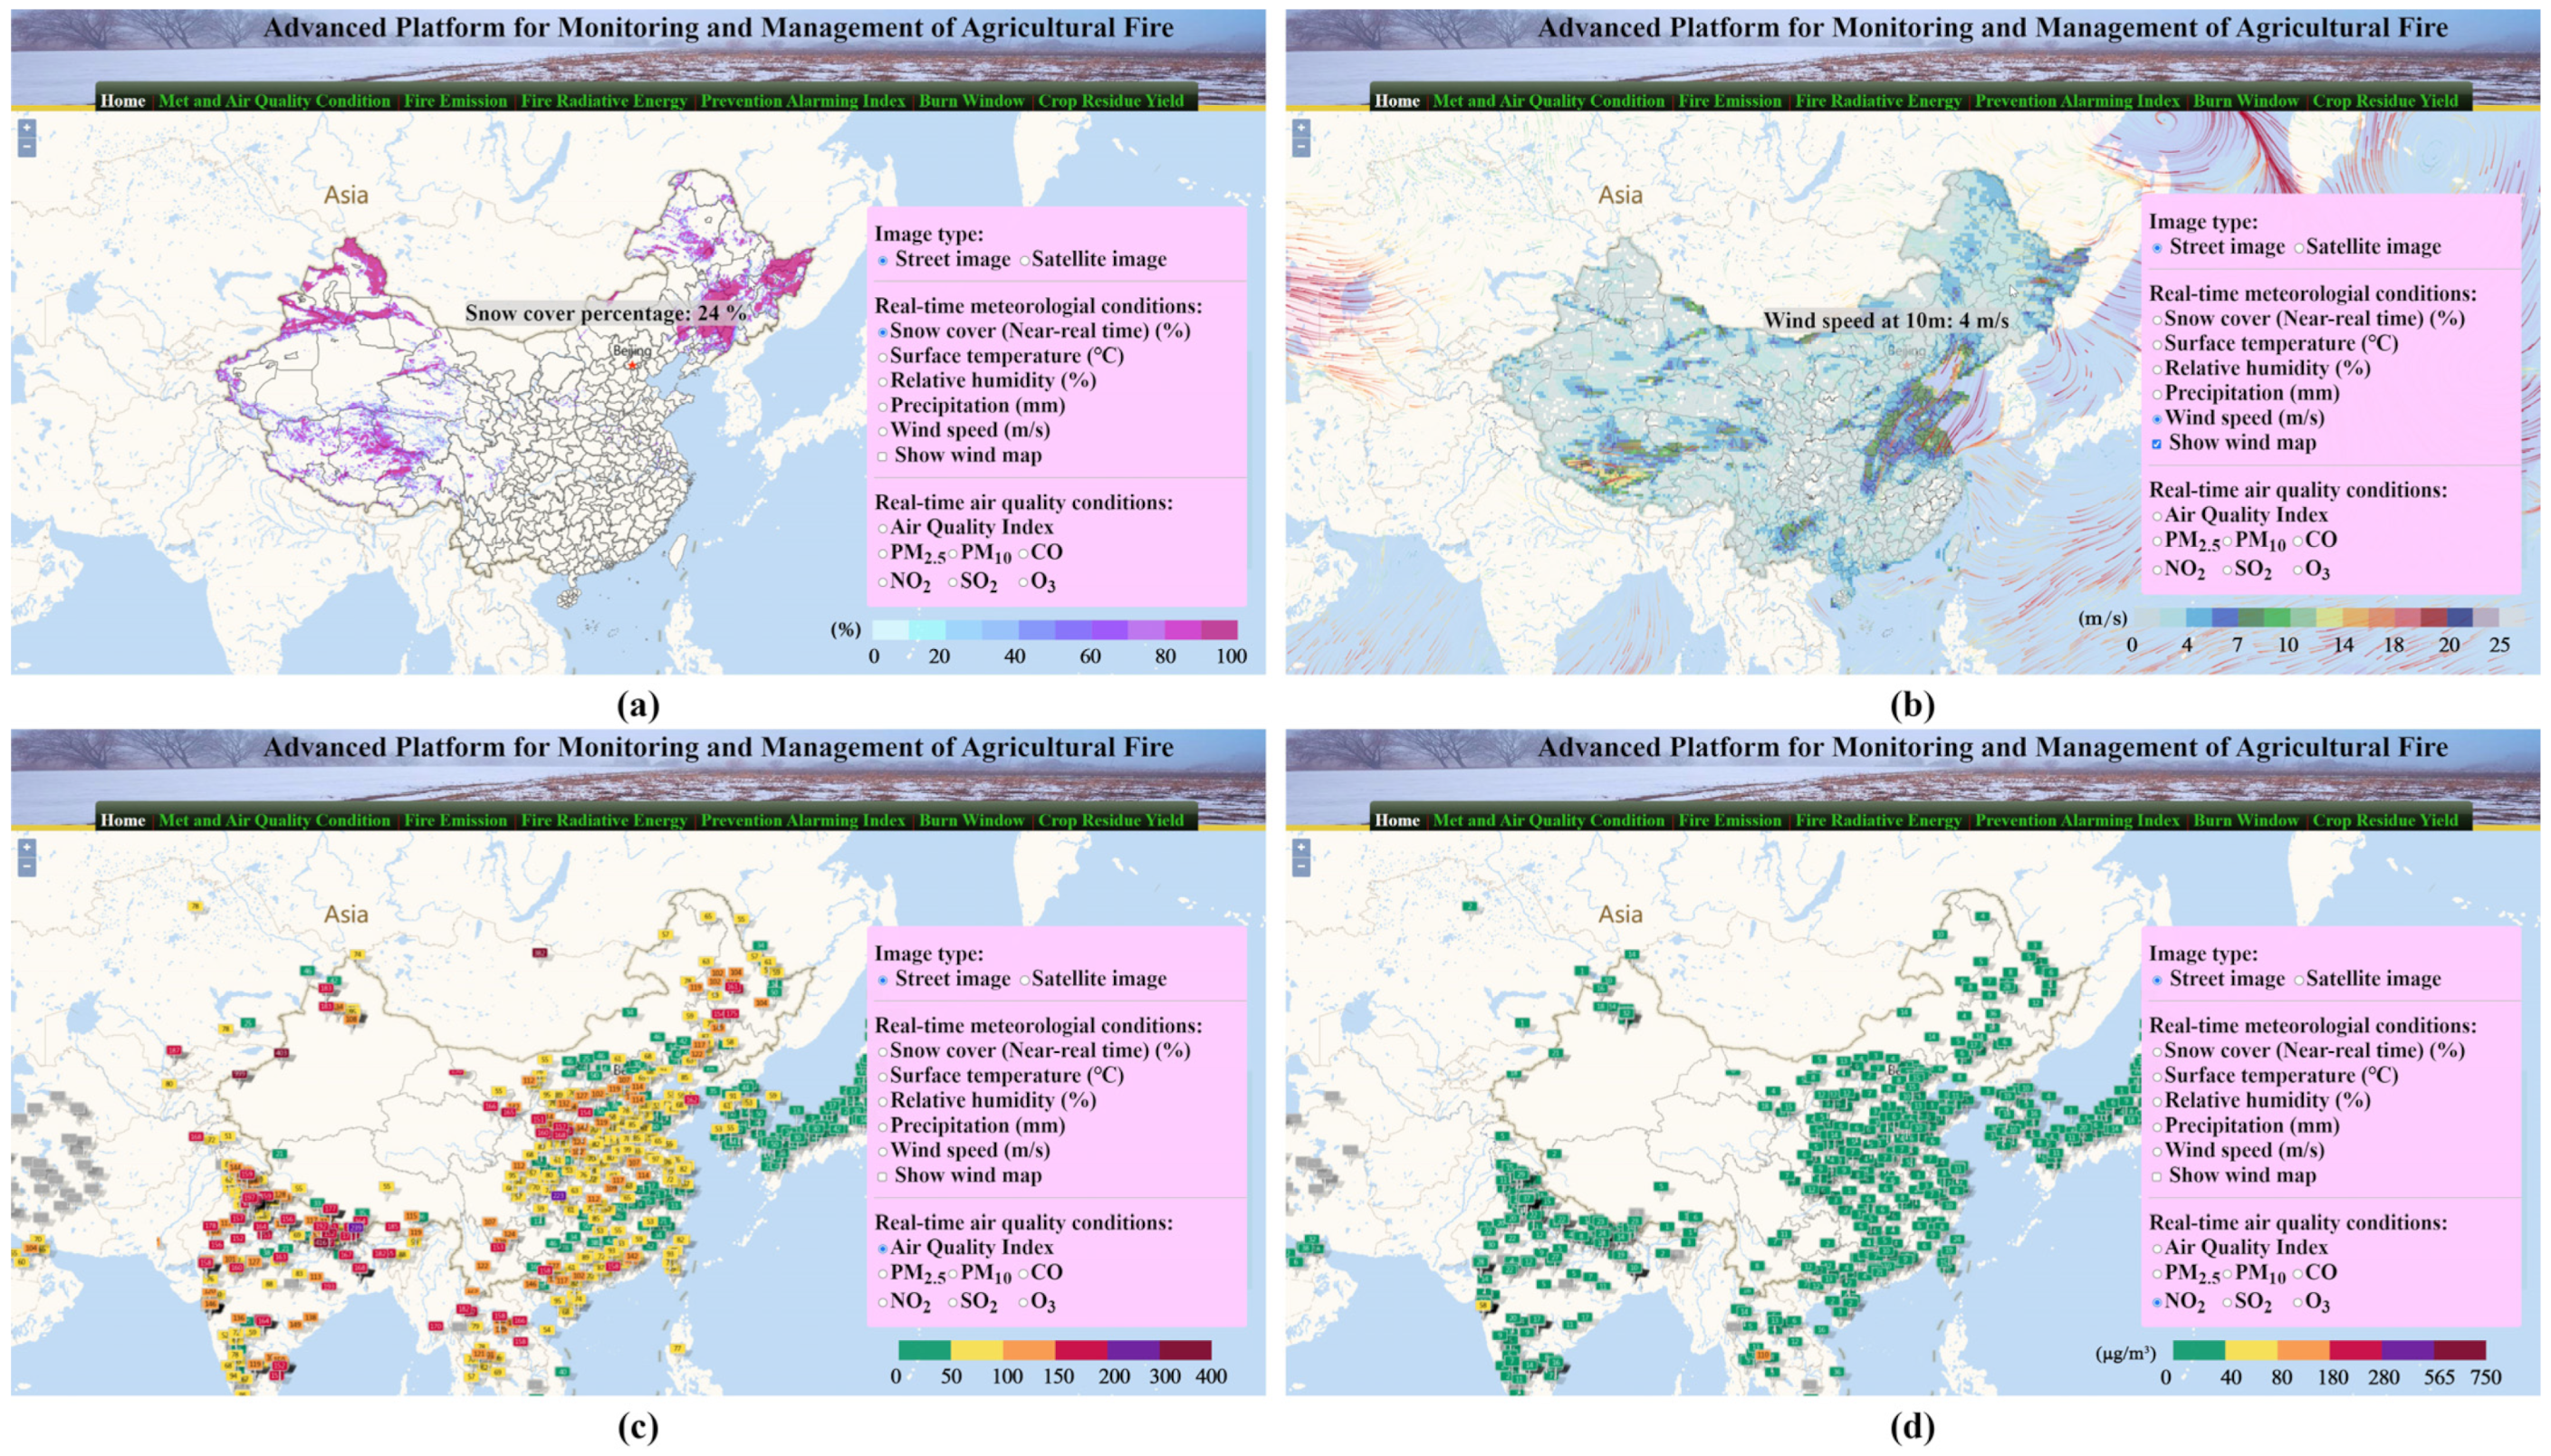Zoom in on map in panel (a)
The width and height of the screenshot is (2551, 1456).
pos(27,128)
